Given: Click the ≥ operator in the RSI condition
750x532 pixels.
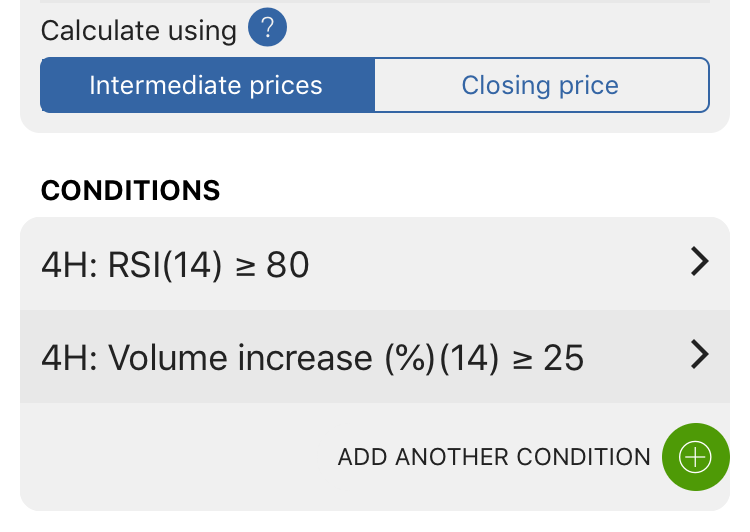Looking at the screenshot, I should point(245,268).
